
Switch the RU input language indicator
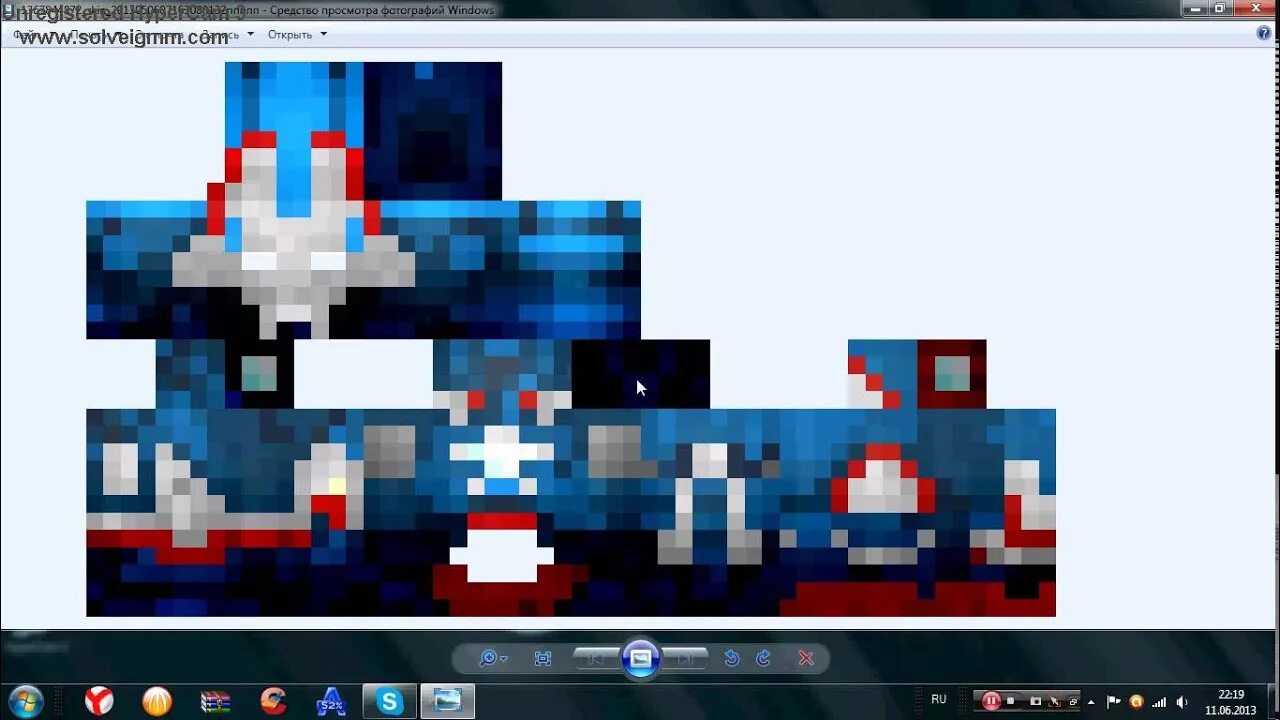click(939, 700)
